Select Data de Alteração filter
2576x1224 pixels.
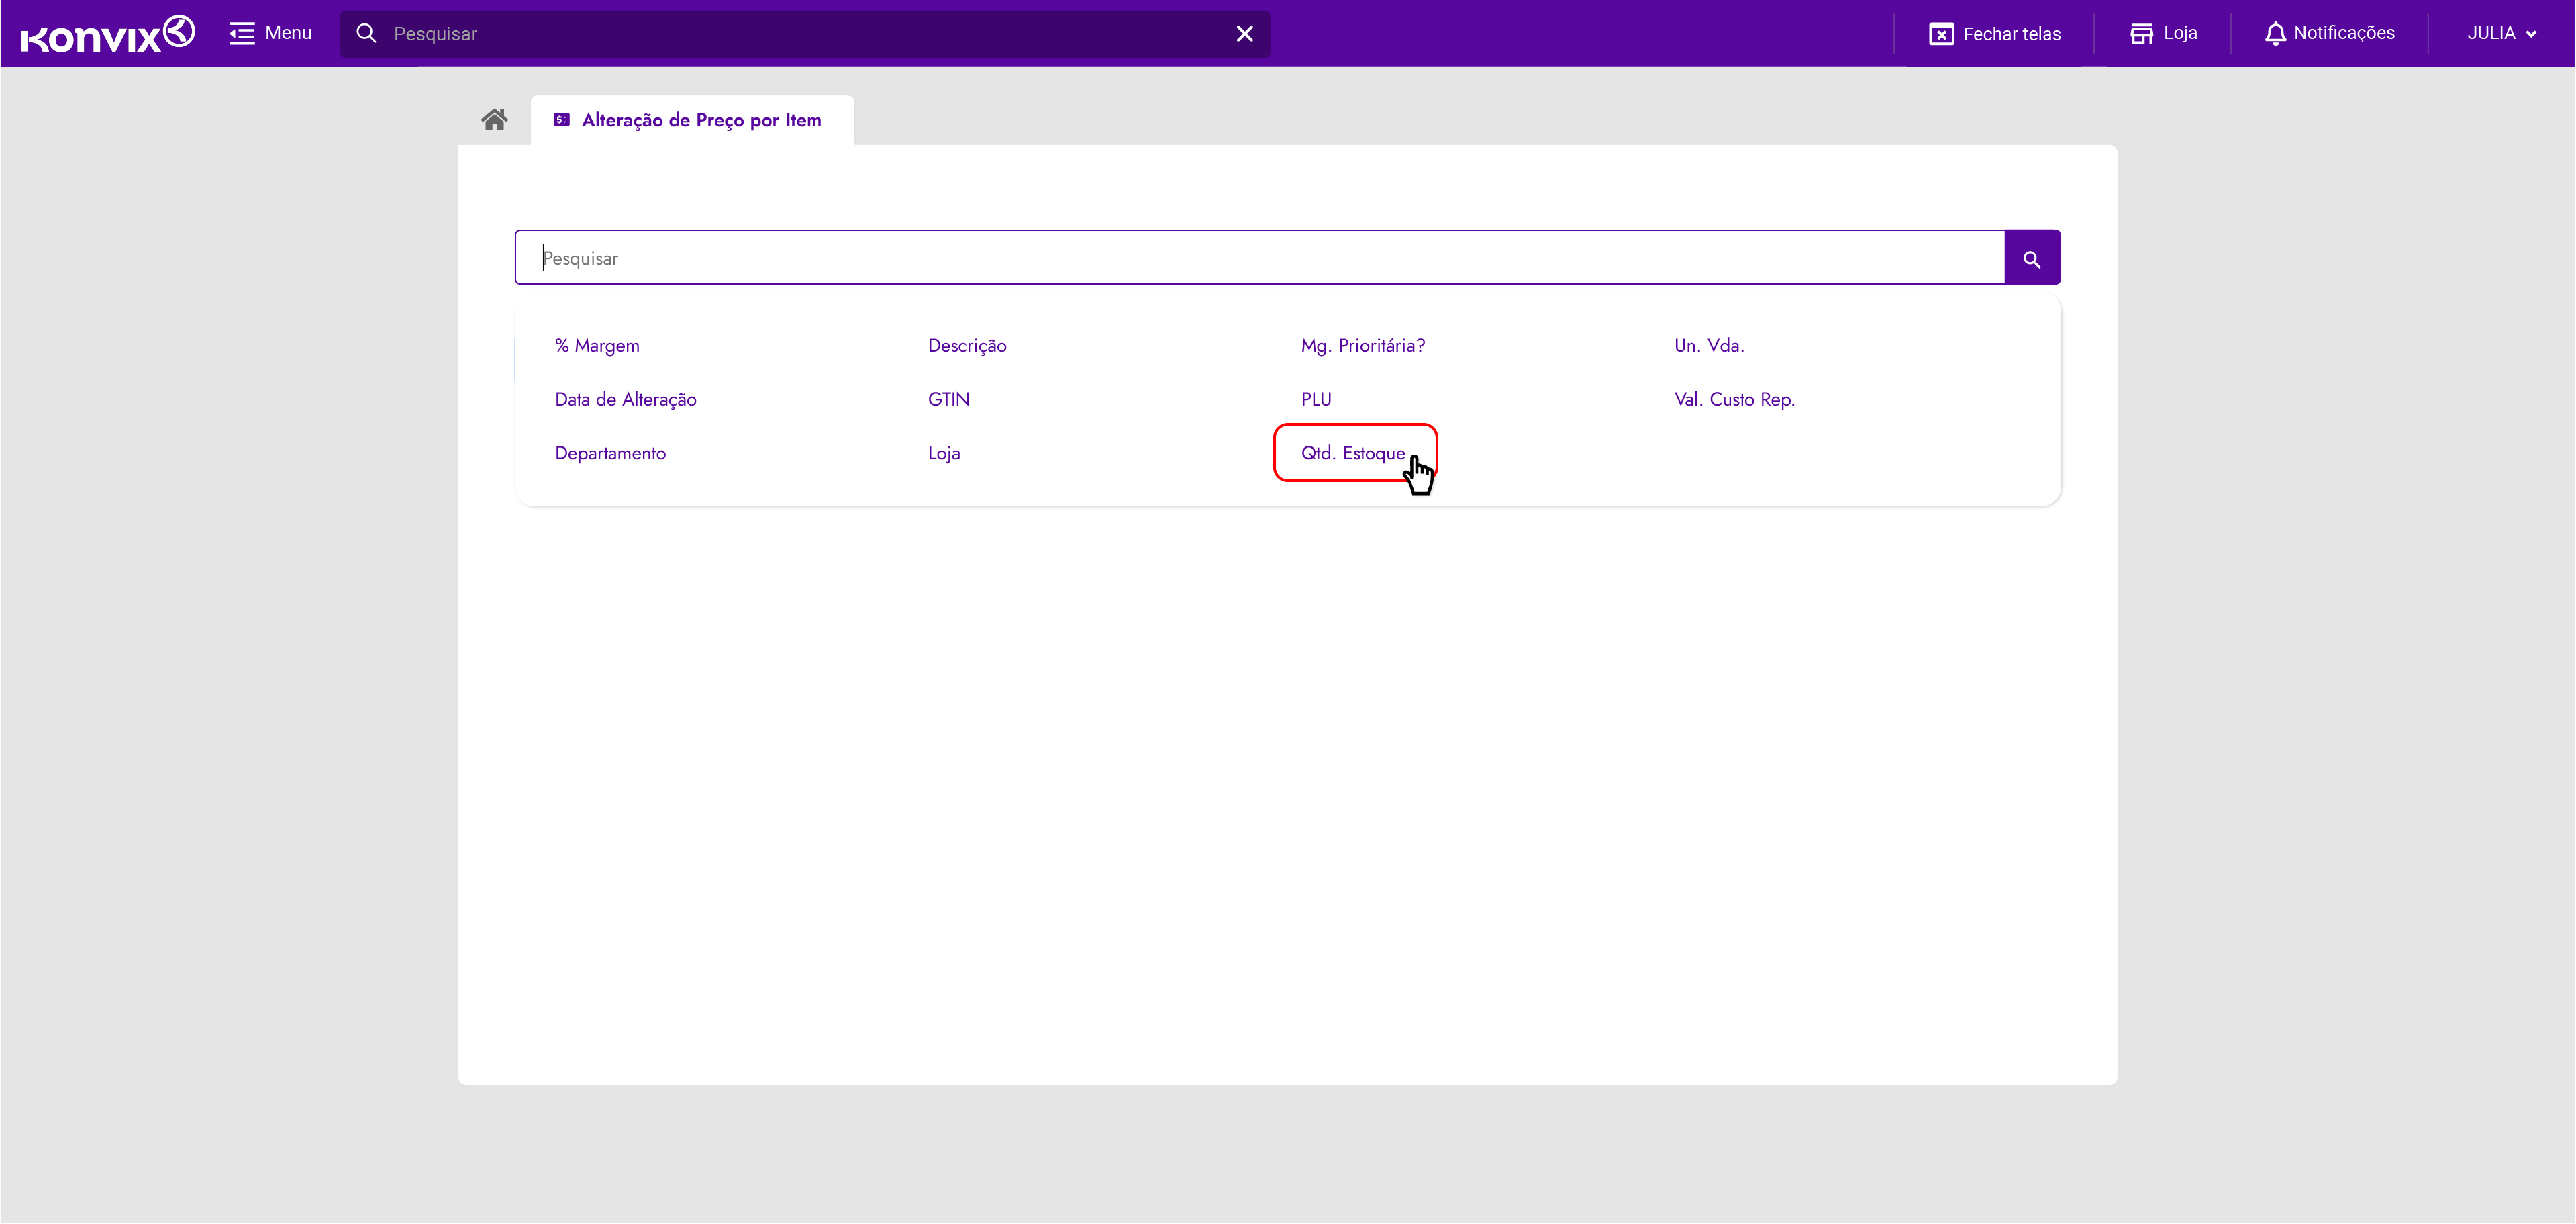click(x=625, y=400)
